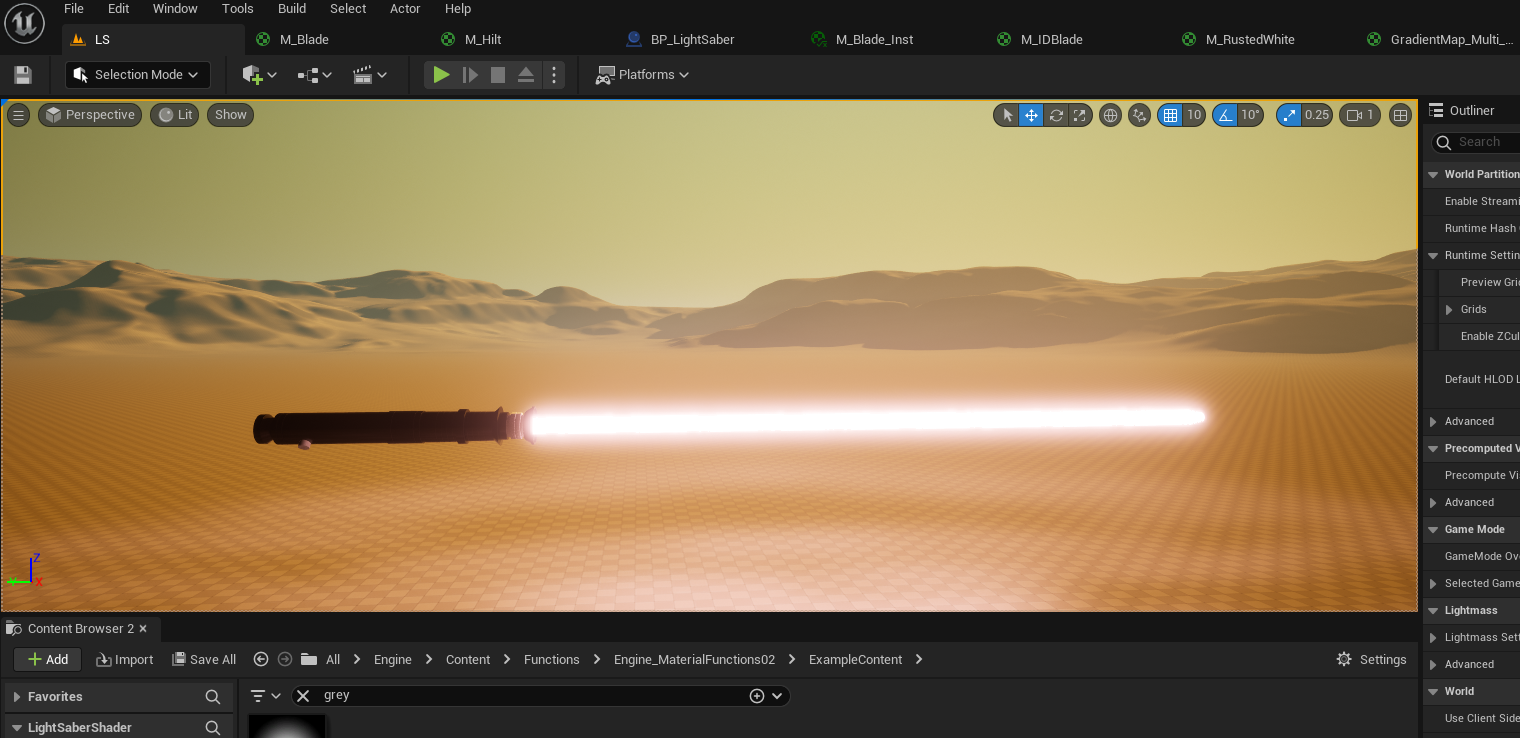Viewport: 1520px width, 738px height.
Task: Save search as collection plus icon
Action: (x=757, y=696)
